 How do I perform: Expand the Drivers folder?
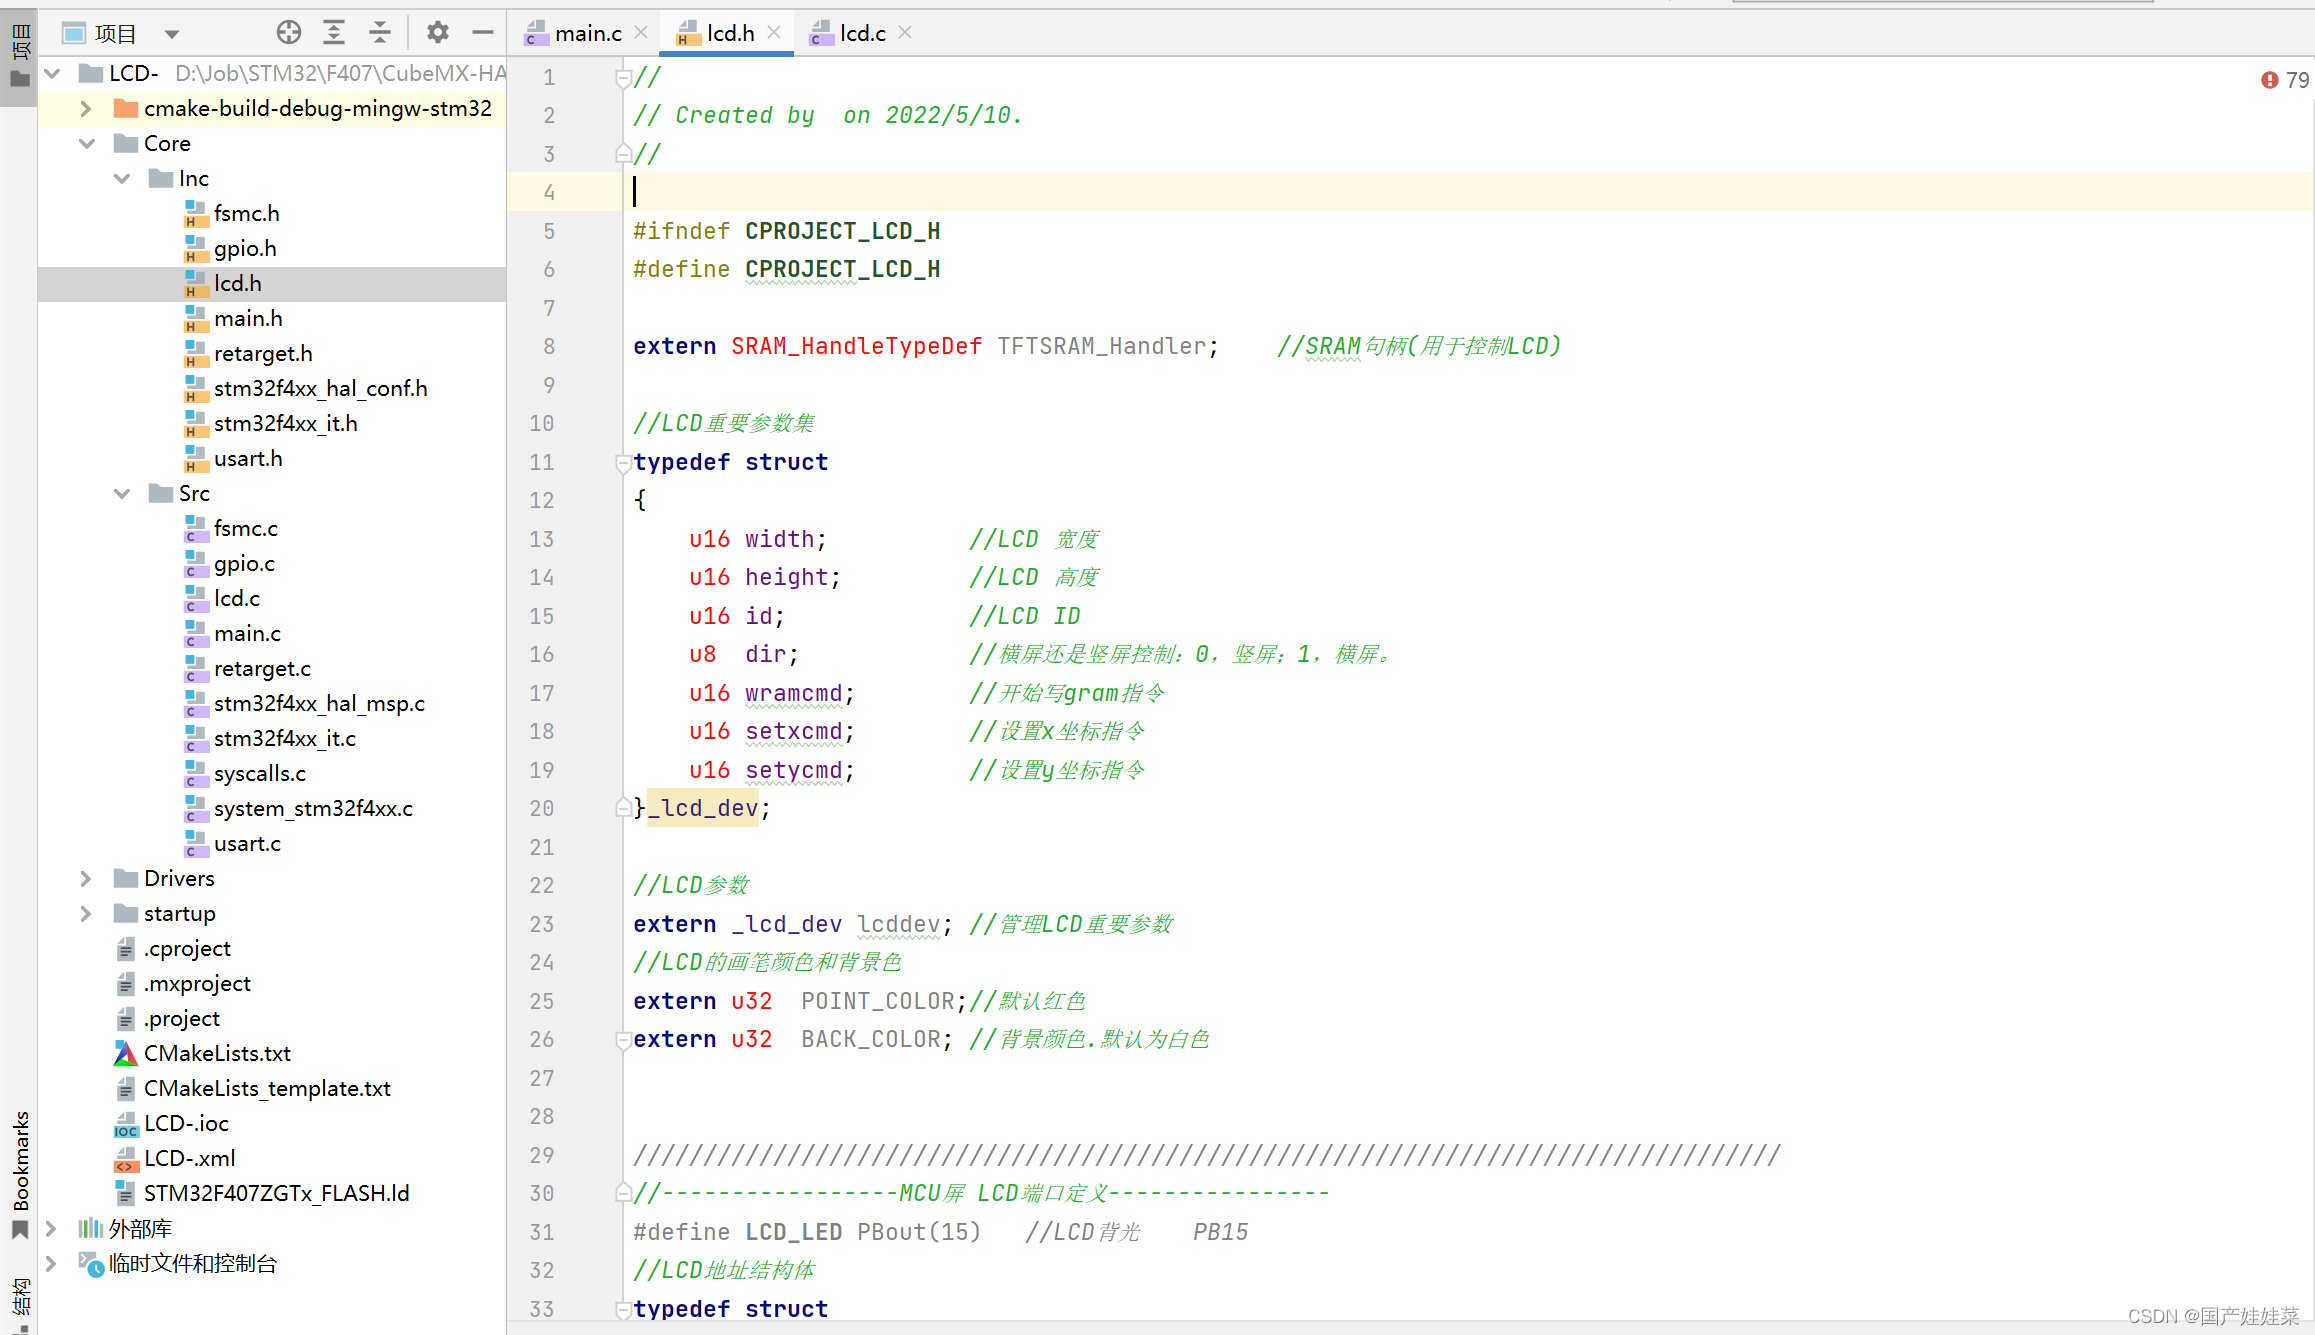(x=86, y=878)
